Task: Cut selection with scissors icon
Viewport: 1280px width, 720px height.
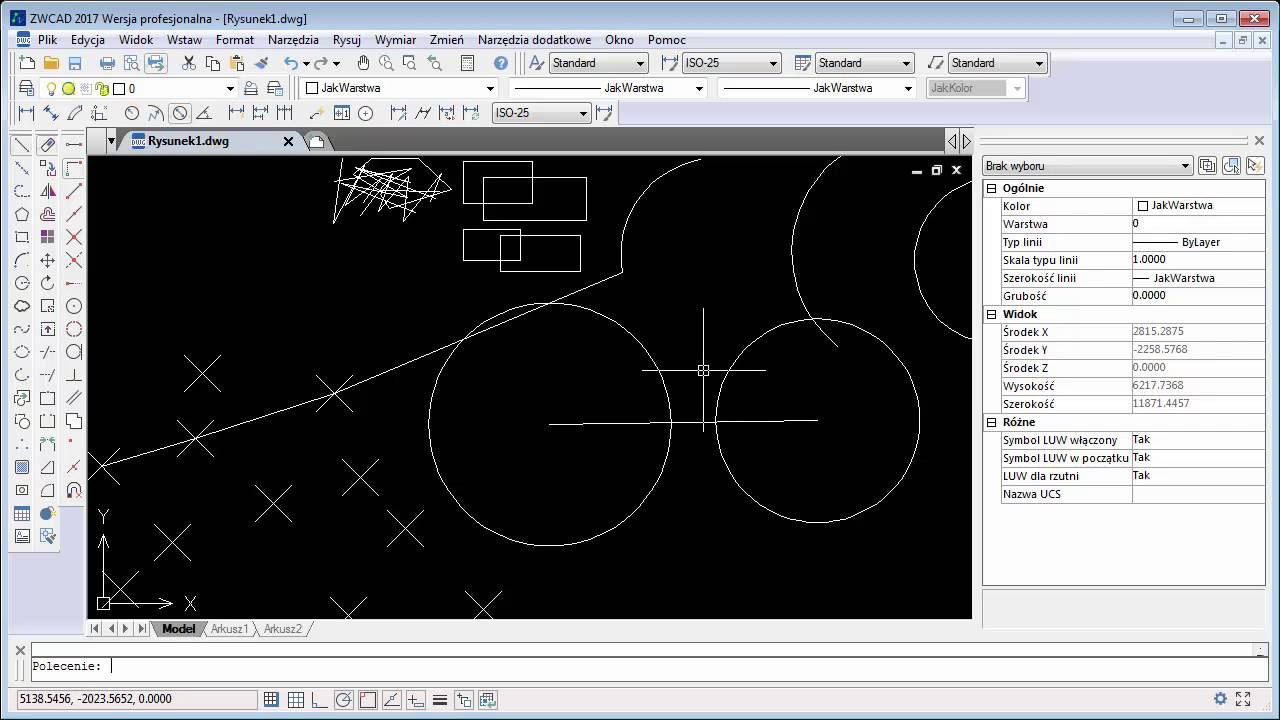Action: [x=188, y=63]
